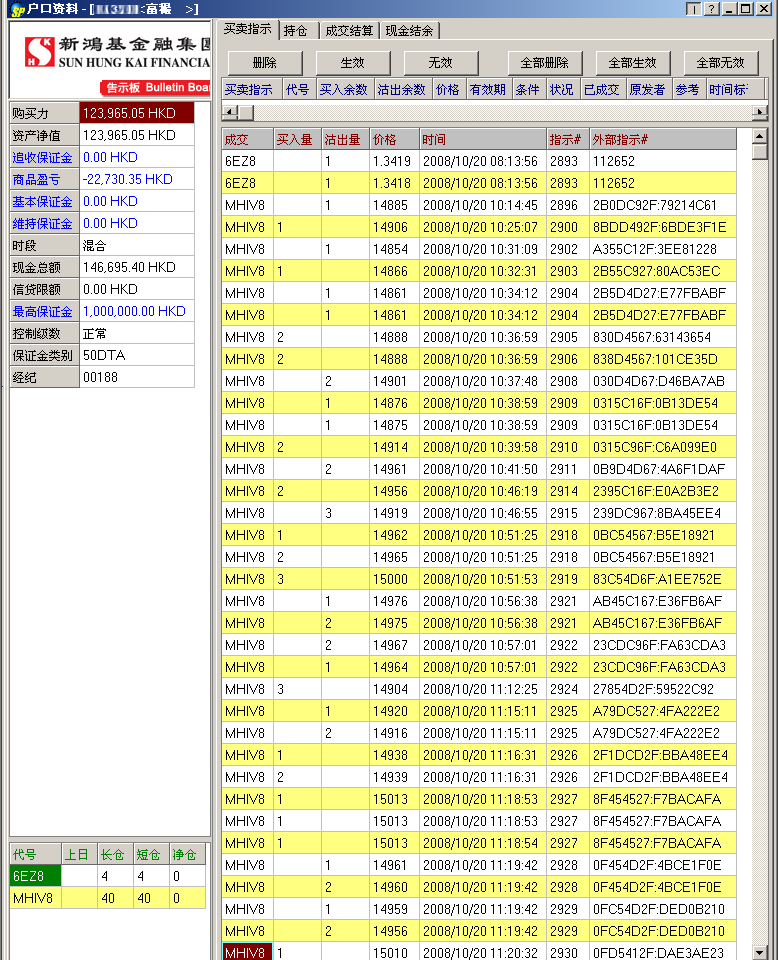Open the 买卖指示 tab
778x960 pixels.
click(x=247, y=29)
